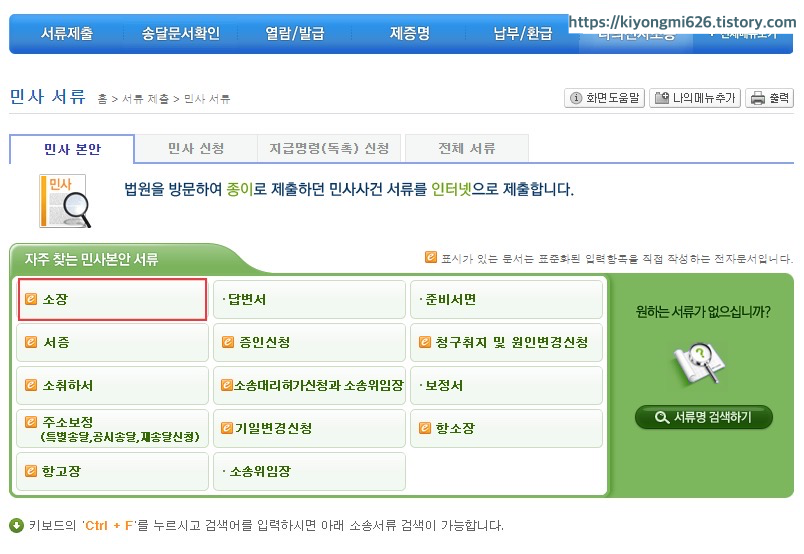Image resolution: width=804 pixels, height=554 pixels.
Task: Open the 소장 document form
Action: coord(112,300)
